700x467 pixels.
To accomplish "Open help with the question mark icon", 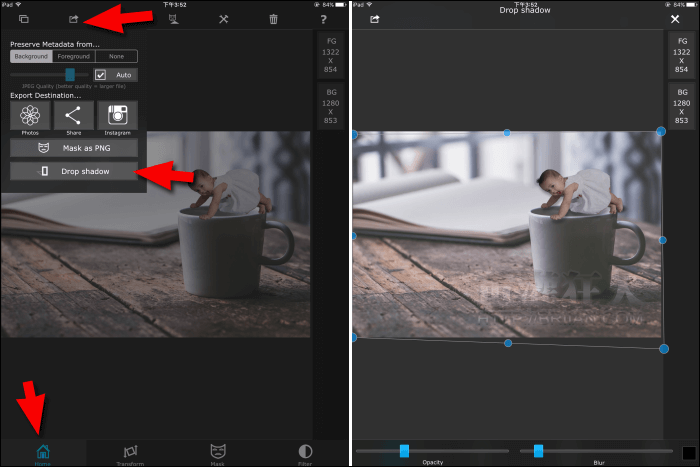I will coord(323,19).
